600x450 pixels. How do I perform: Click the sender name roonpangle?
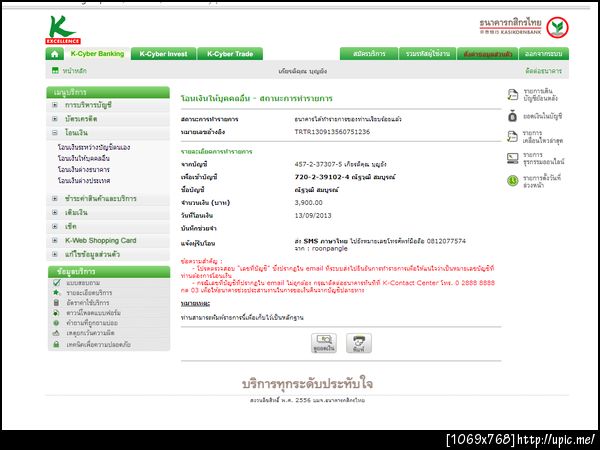pyautogui.click(x=329, y=248)
